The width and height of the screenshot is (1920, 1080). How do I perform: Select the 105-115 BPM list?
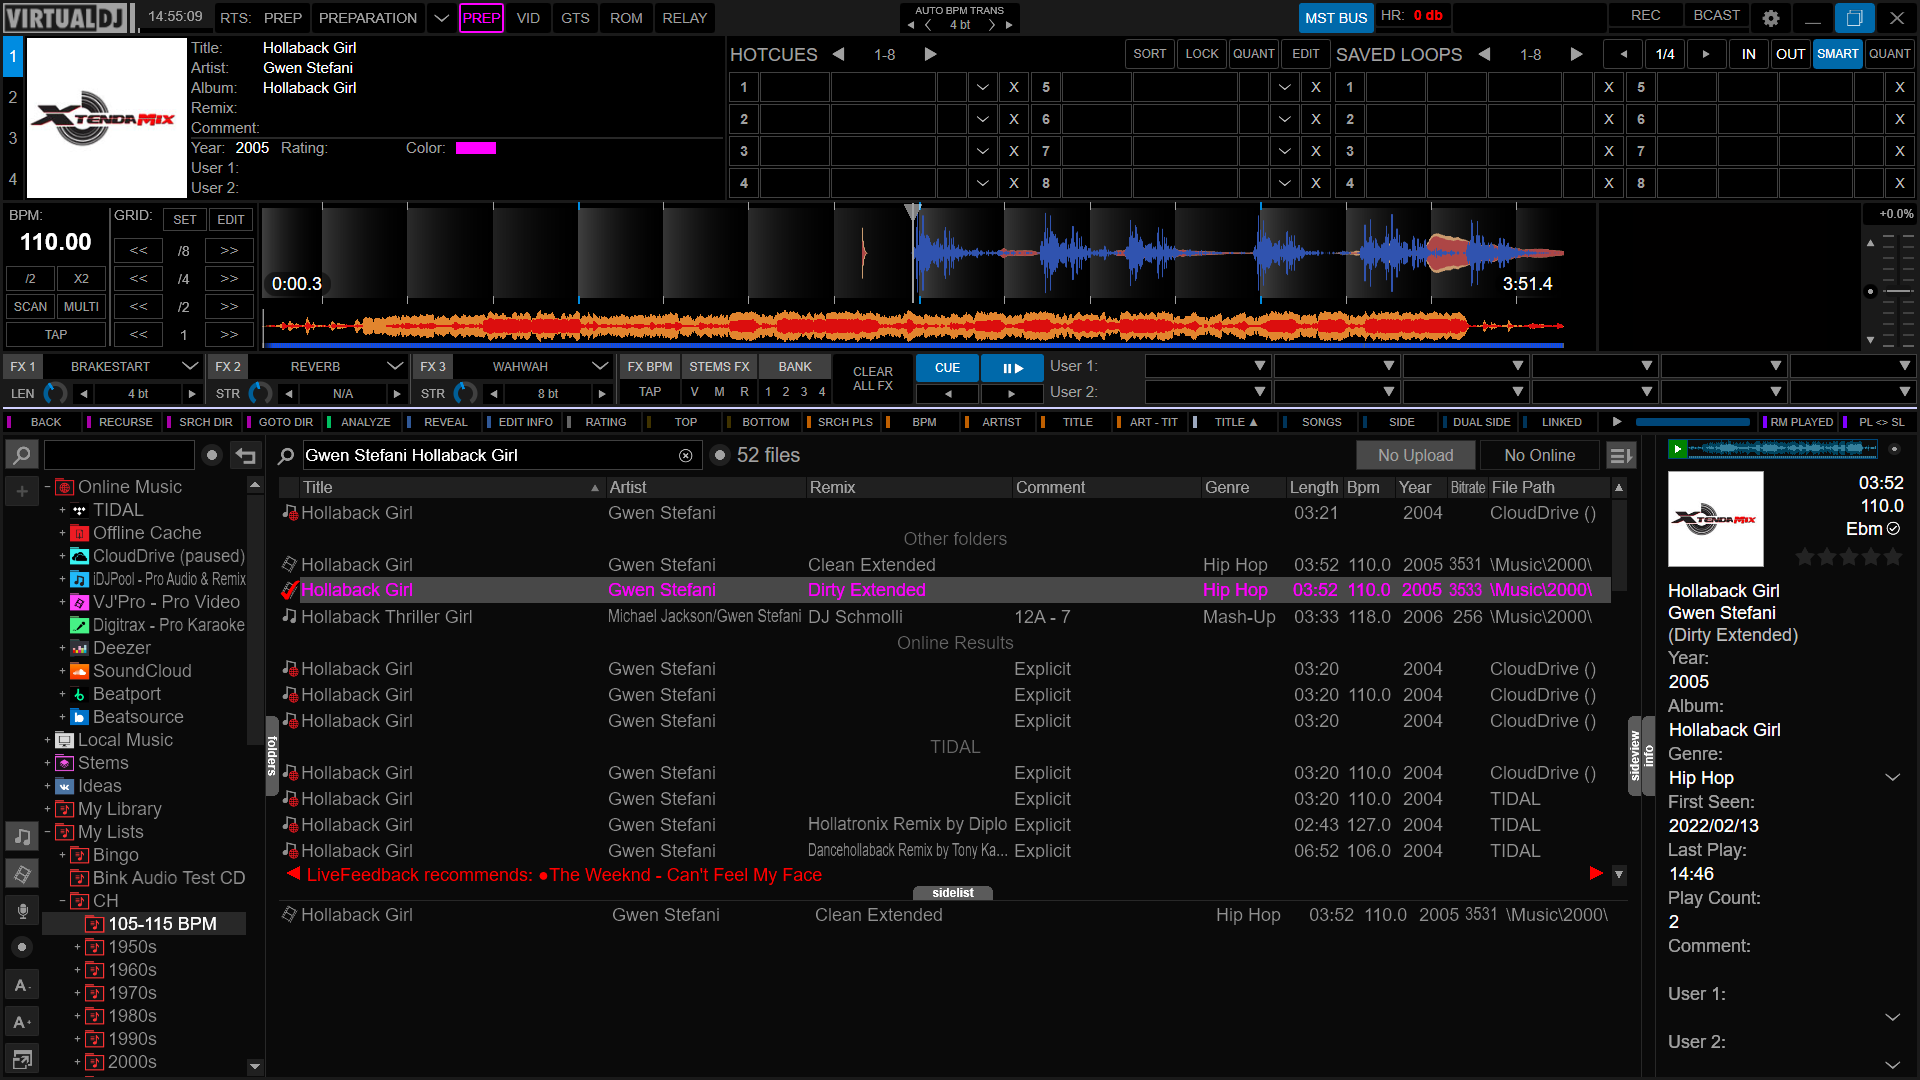pyautogui.click(x=162, y=924)
